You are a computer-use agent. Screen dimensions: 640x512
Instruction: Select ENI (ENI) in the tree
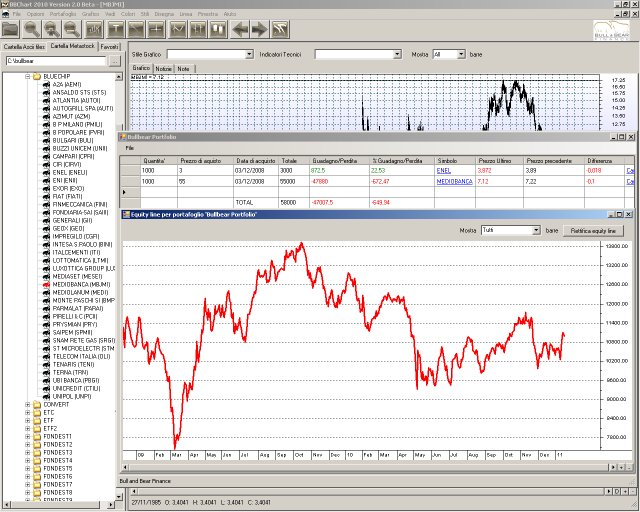[65, 180]
